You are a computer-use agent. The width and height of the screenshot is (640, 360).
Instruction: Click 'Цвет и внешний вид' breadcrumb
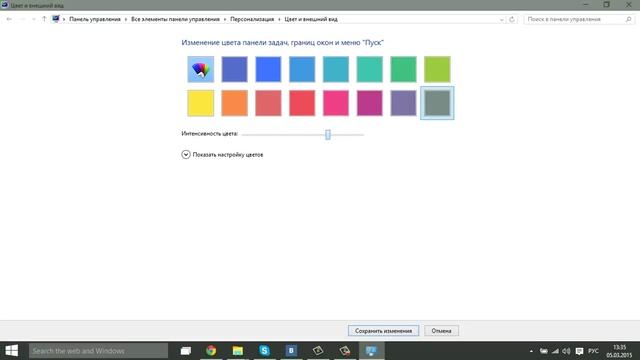click(311, 19)
